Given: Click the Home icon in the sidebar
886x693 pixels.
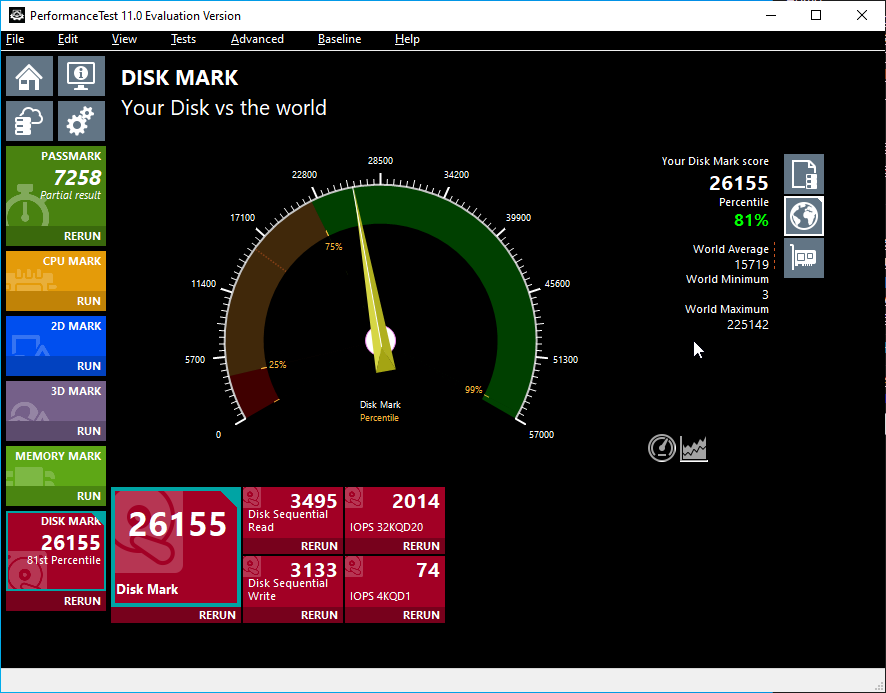Looking at the screenshot, I should (30, 76).
